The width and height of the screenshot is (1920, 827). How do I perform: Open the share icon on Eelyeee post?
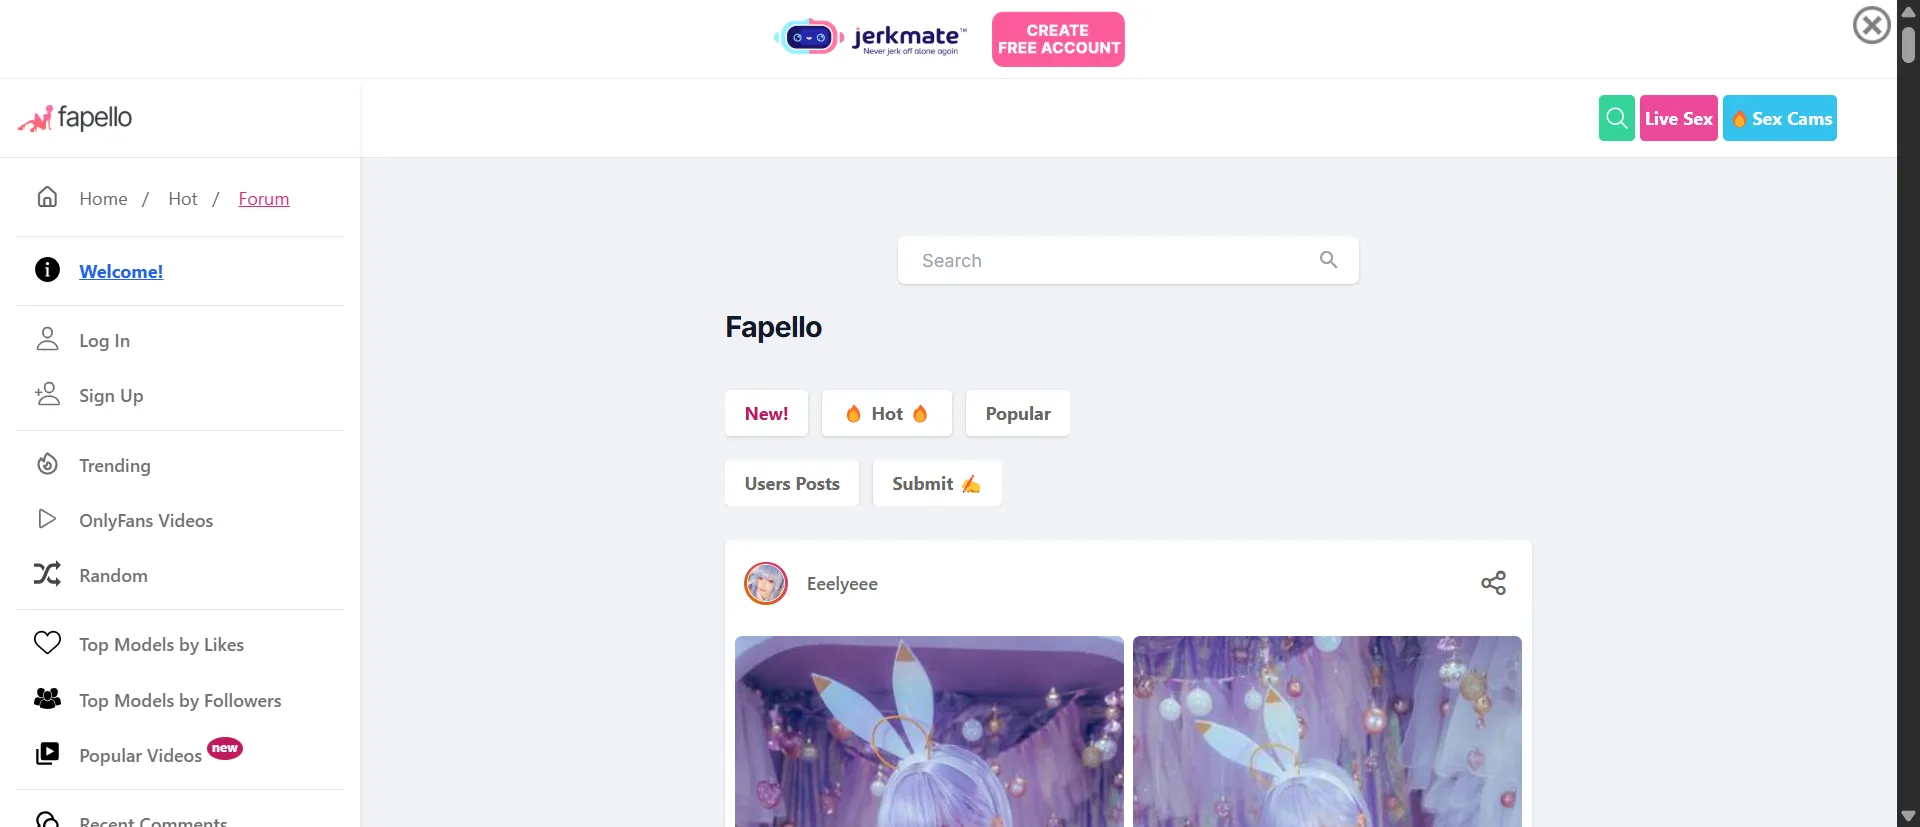click(1493, 583)
